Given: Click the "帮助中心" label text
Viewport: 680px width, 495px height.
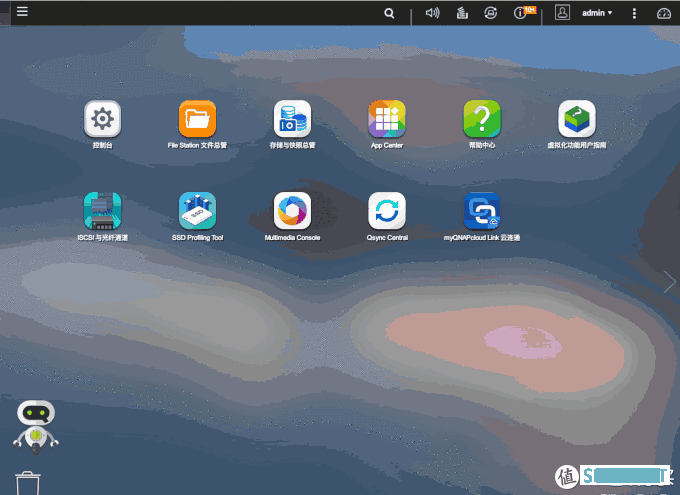Looking at the screenshot, I should [482, 145].
